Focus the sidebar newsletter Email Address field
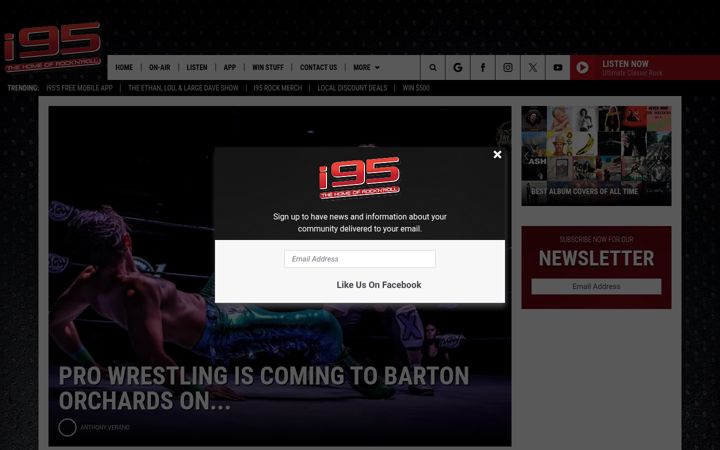This screenshot has height=450, width=720. [x=596, y=287]
